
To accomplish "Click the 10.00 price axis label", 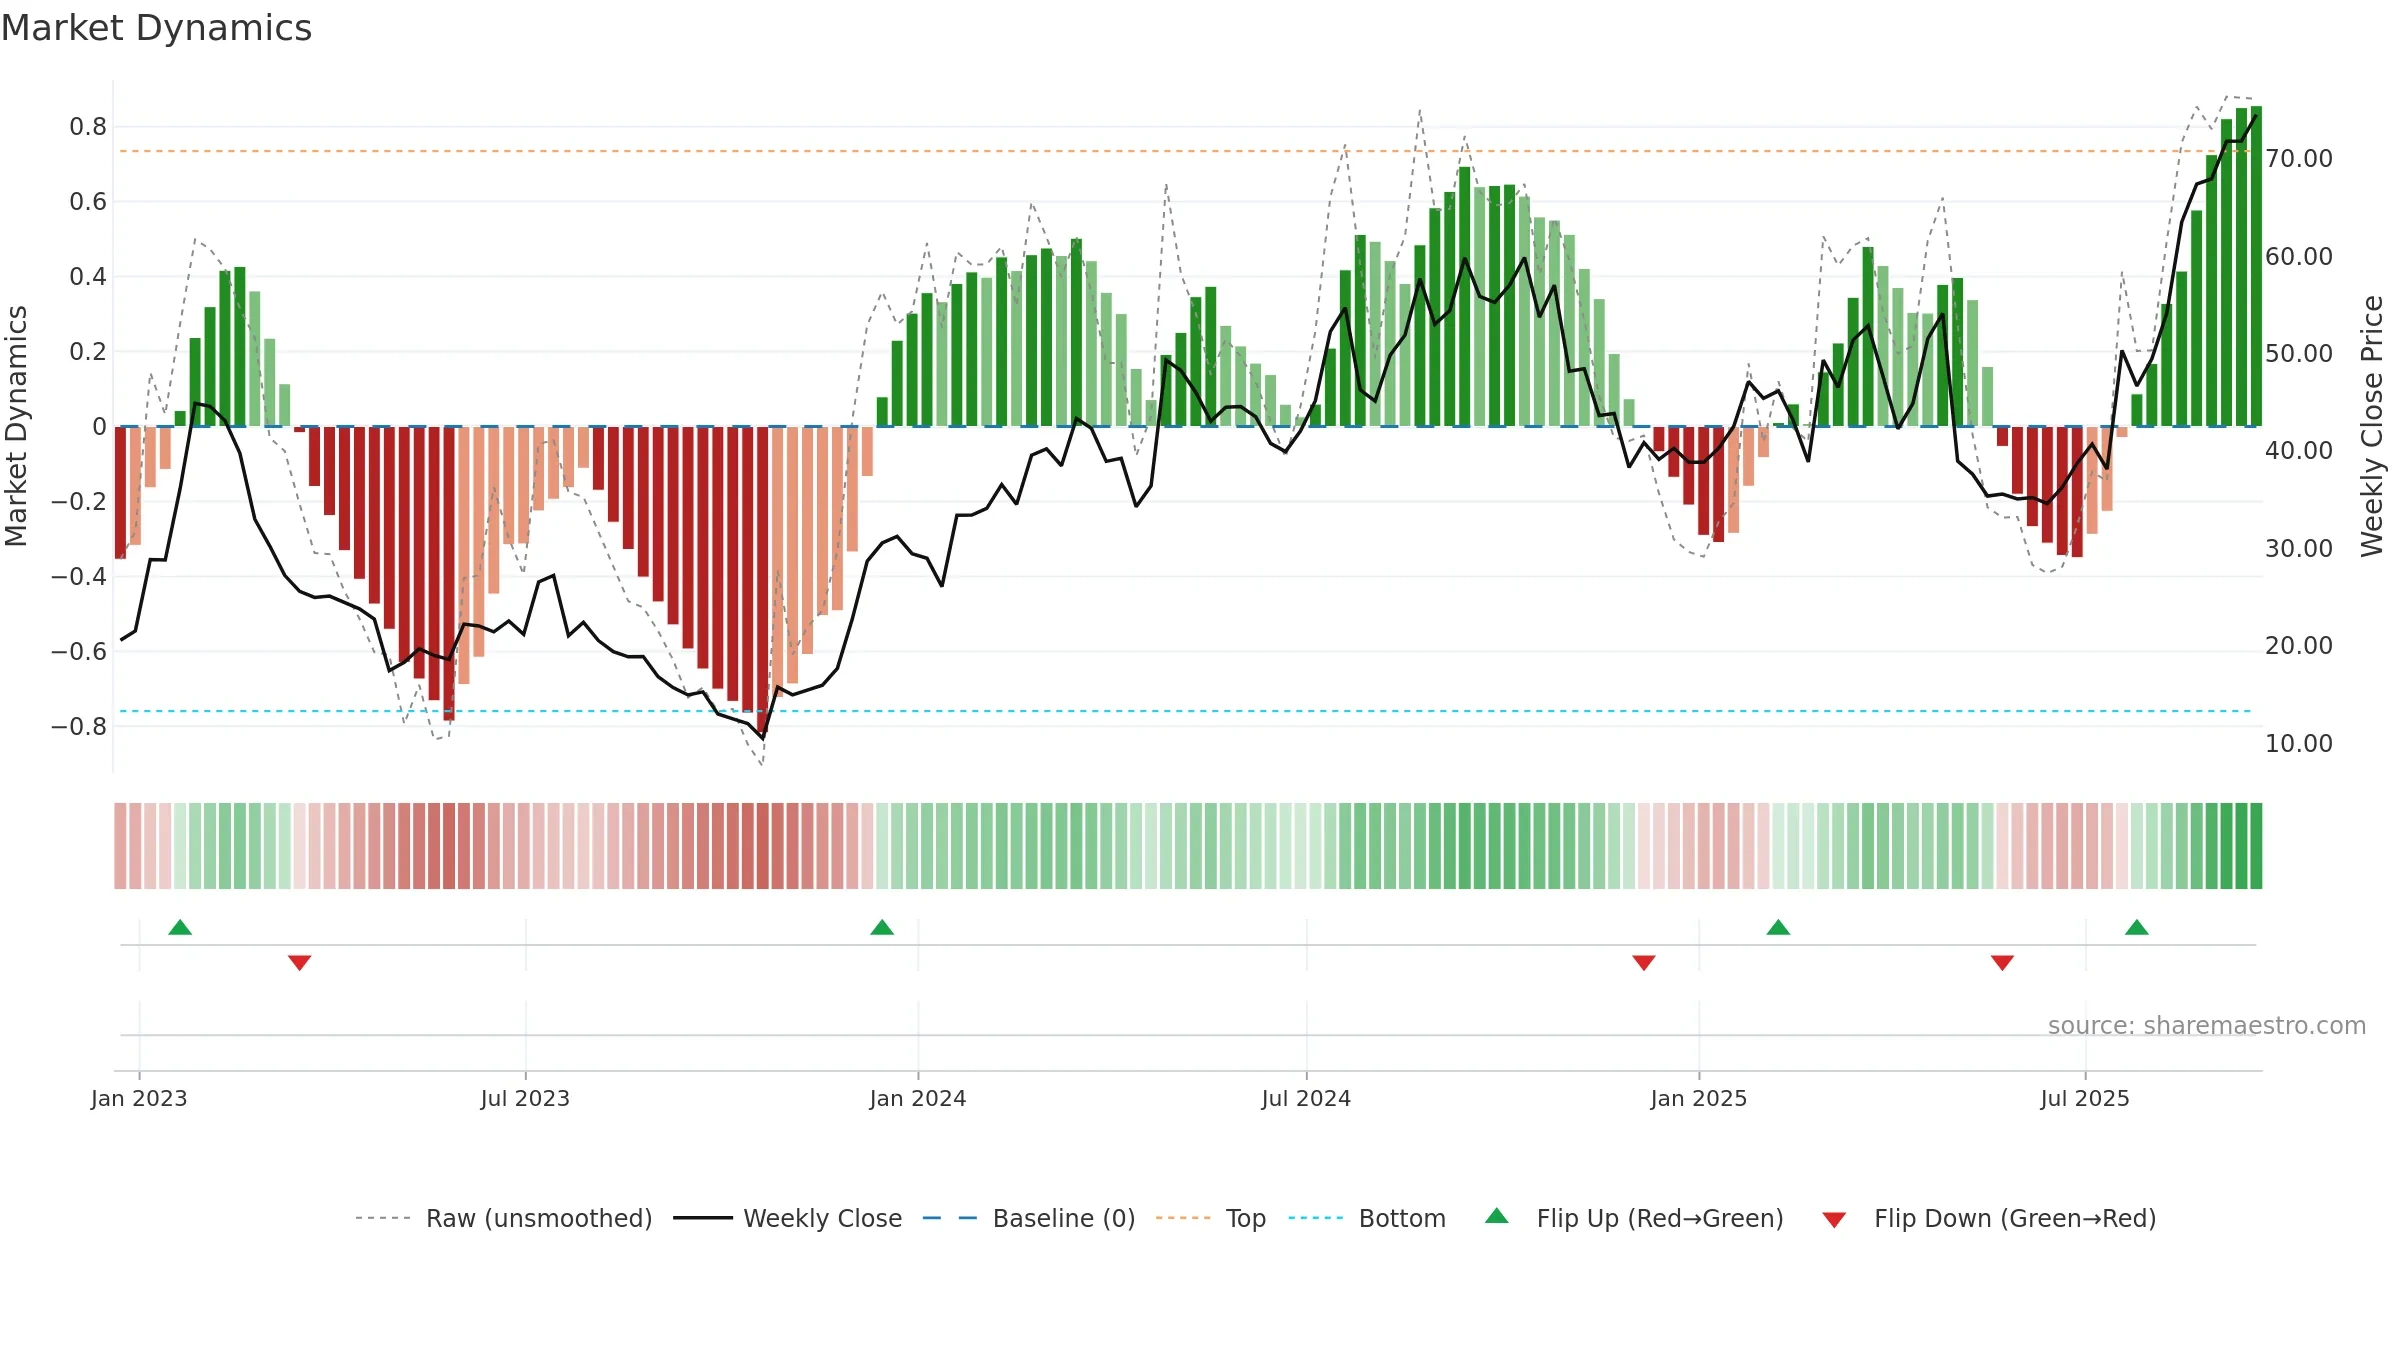I will 2298,744.
